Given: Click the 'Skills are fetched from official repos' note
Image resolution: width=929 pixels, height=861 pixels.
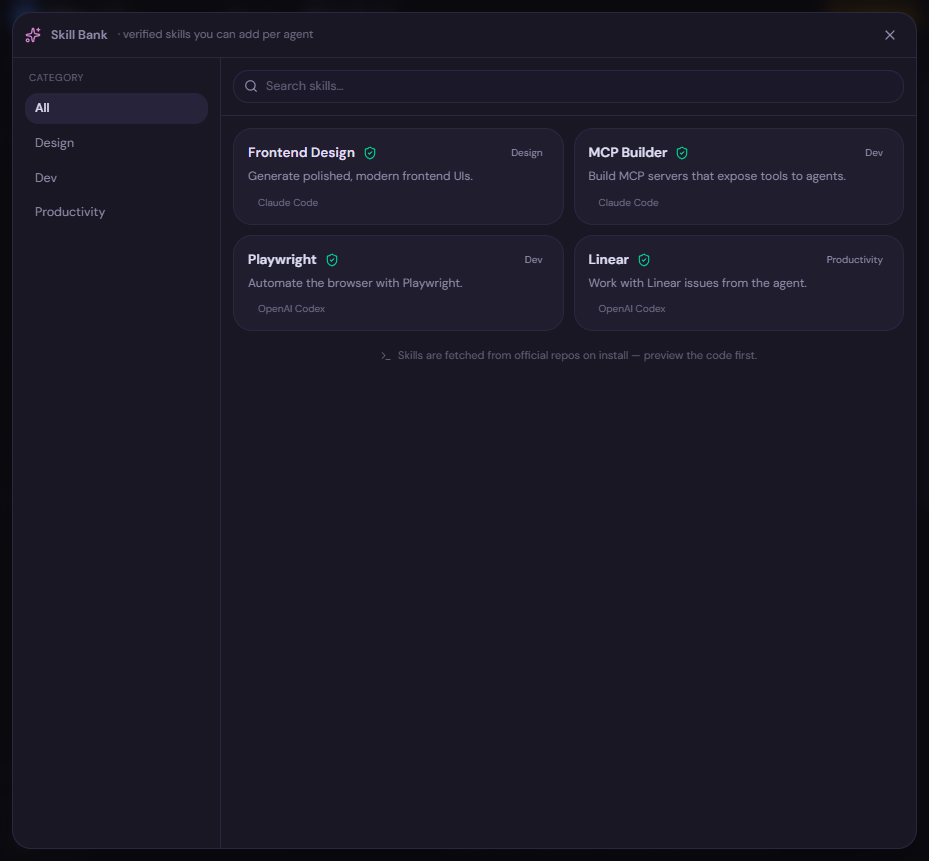Looking at the screenshot, I should pos(577,356).
